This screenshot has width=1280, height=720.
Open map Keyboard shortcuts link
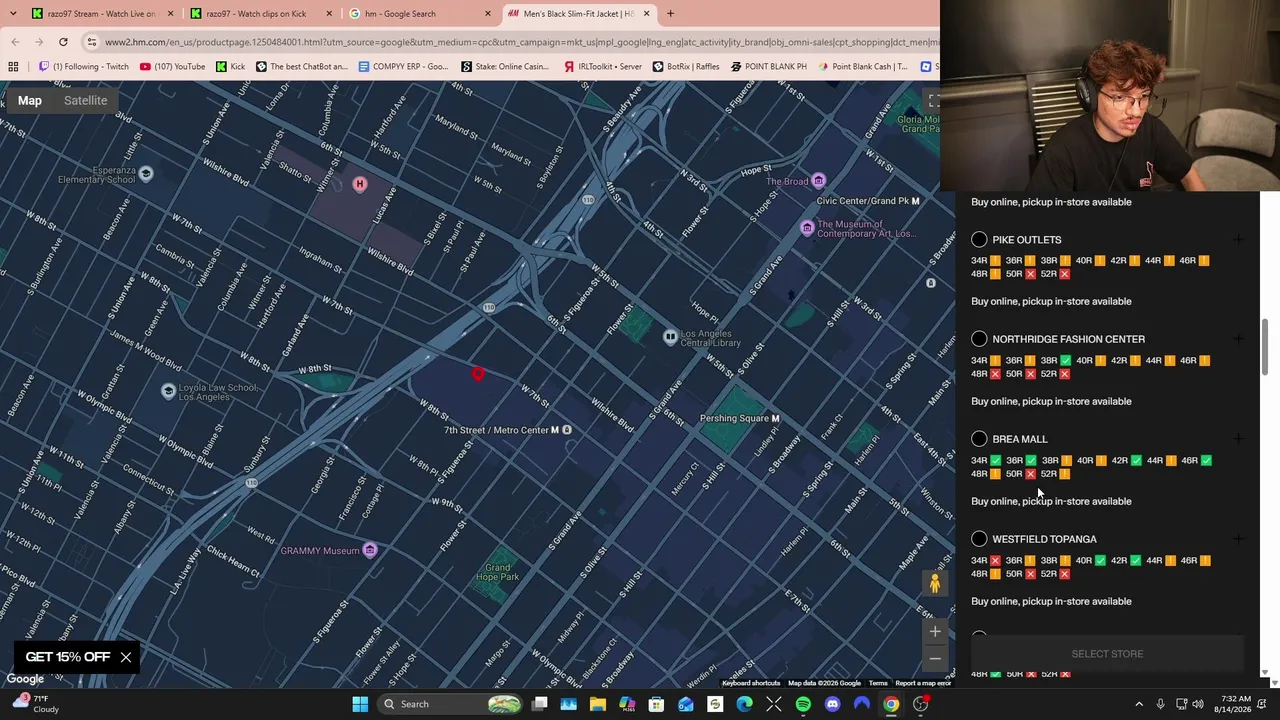coord(751,683)
